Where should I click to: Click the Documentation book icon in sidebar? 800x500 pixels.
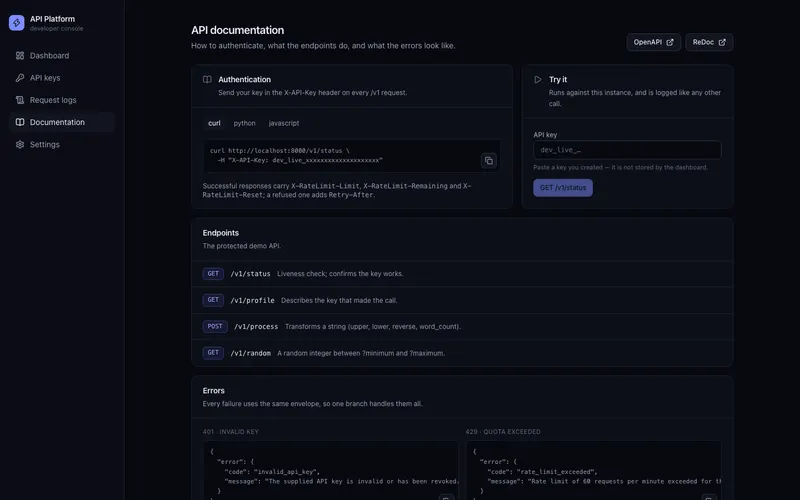coord(20,122)
